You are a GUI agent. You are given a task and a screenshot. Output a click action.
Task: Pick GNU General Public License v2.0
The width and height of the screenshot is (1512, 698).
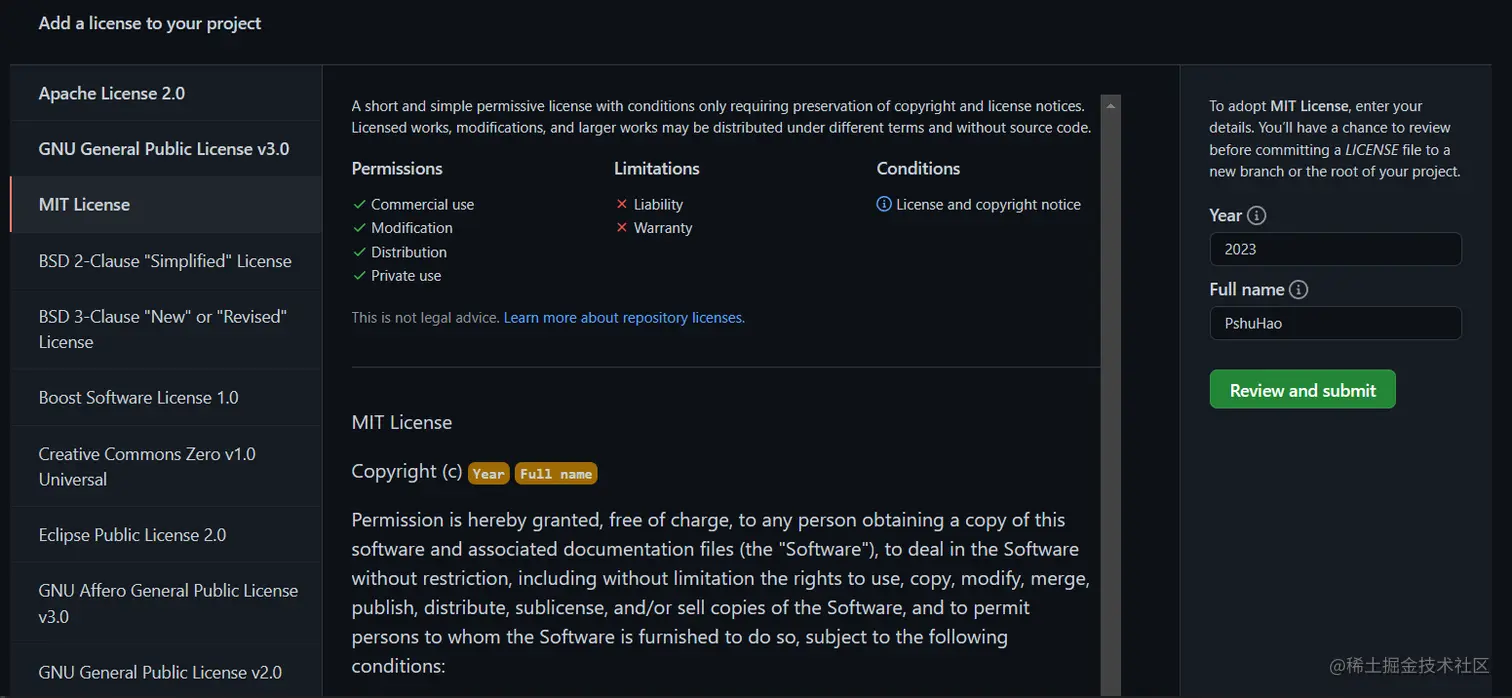(x=160, y=672)
